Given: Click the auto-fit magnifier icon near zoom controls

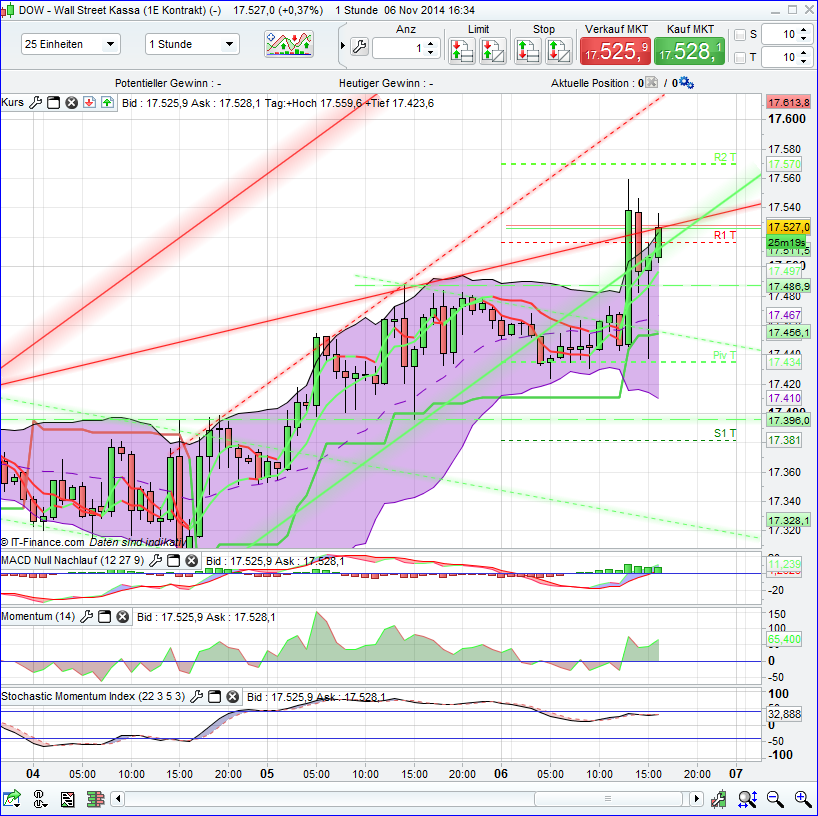Looking at the screenshot, I should [x=748, y=799].
